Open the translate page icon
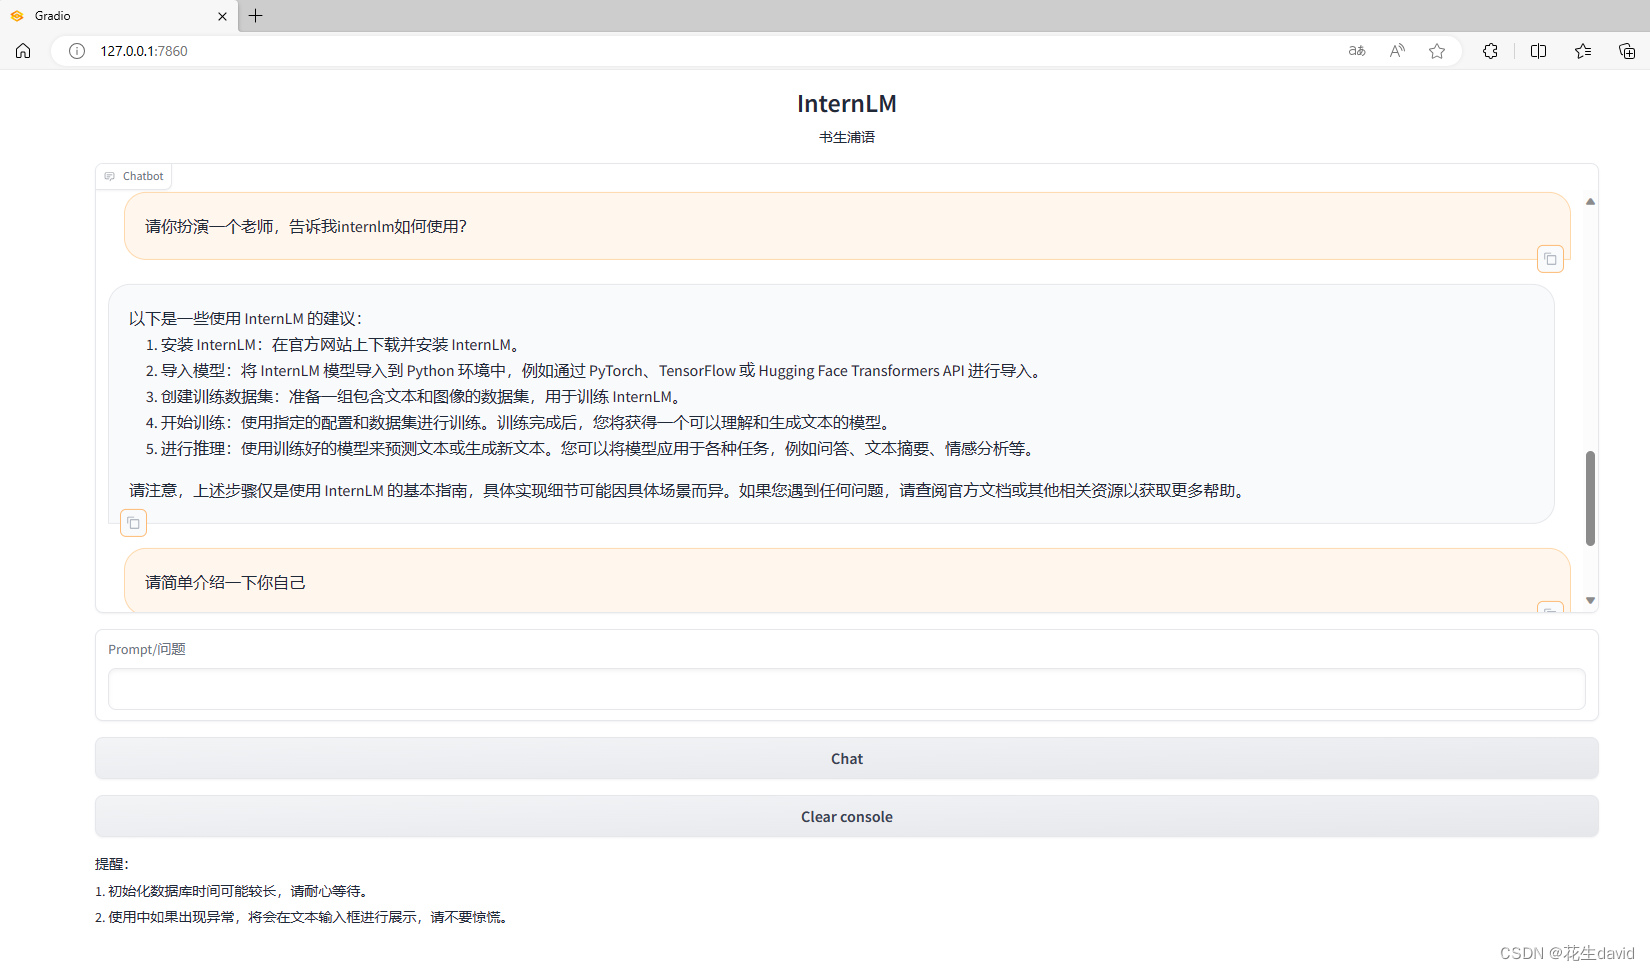The height and width of the screenshot is (971, 1650). pos(1357,51)
